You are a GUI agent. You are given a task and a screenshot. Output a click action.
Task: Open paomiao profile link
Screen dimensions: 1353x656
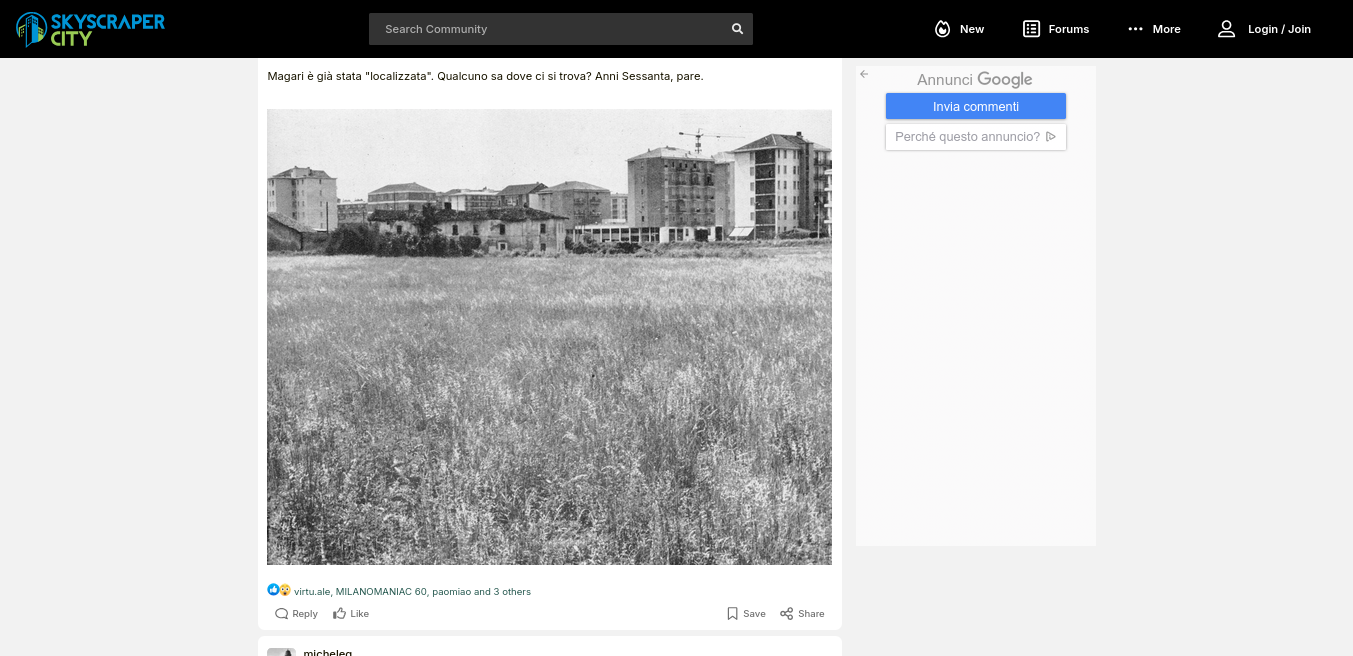point(451,592)
